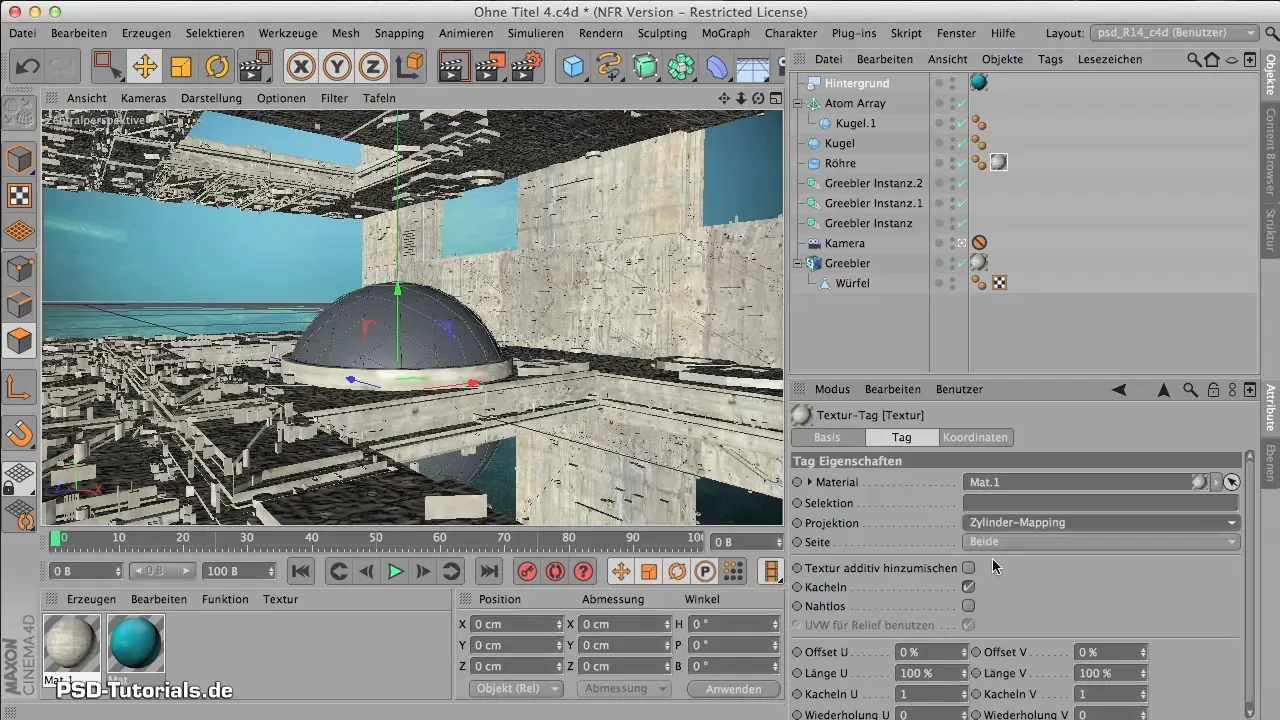
Task: Click back arrow in attribute manager
Action: pyautogui.click(x=1119, y=389)
